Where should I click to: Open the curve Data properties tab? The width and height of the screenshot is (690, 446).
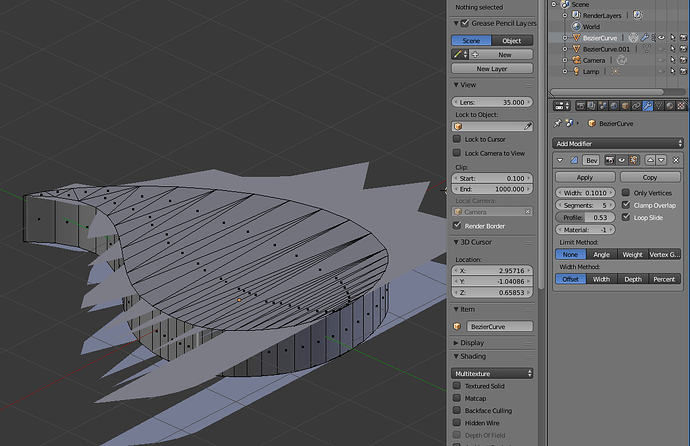point(659,106)
